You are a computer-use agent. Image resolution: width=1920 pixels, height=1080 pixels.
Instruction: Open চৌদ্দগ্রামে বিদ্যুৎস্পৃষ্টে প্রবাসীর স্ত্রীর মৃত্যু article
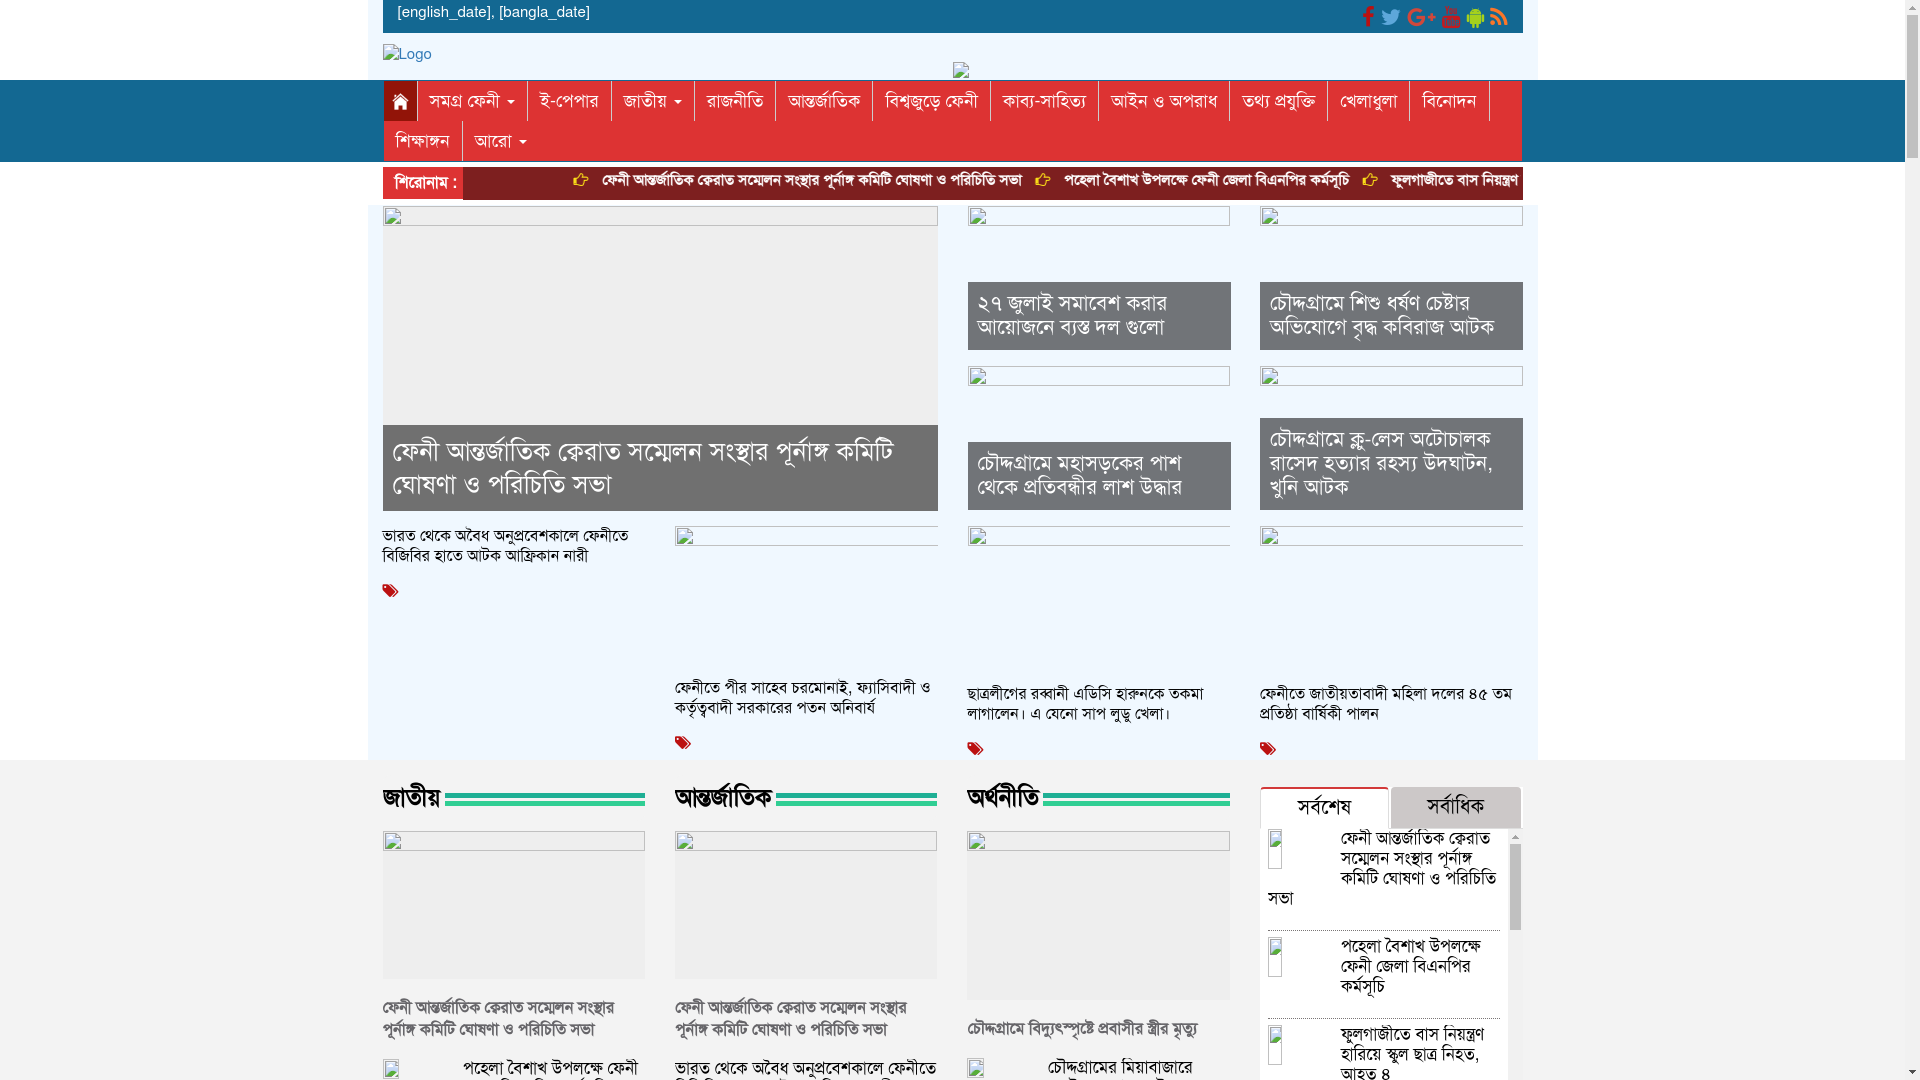pos(1082,1029)
